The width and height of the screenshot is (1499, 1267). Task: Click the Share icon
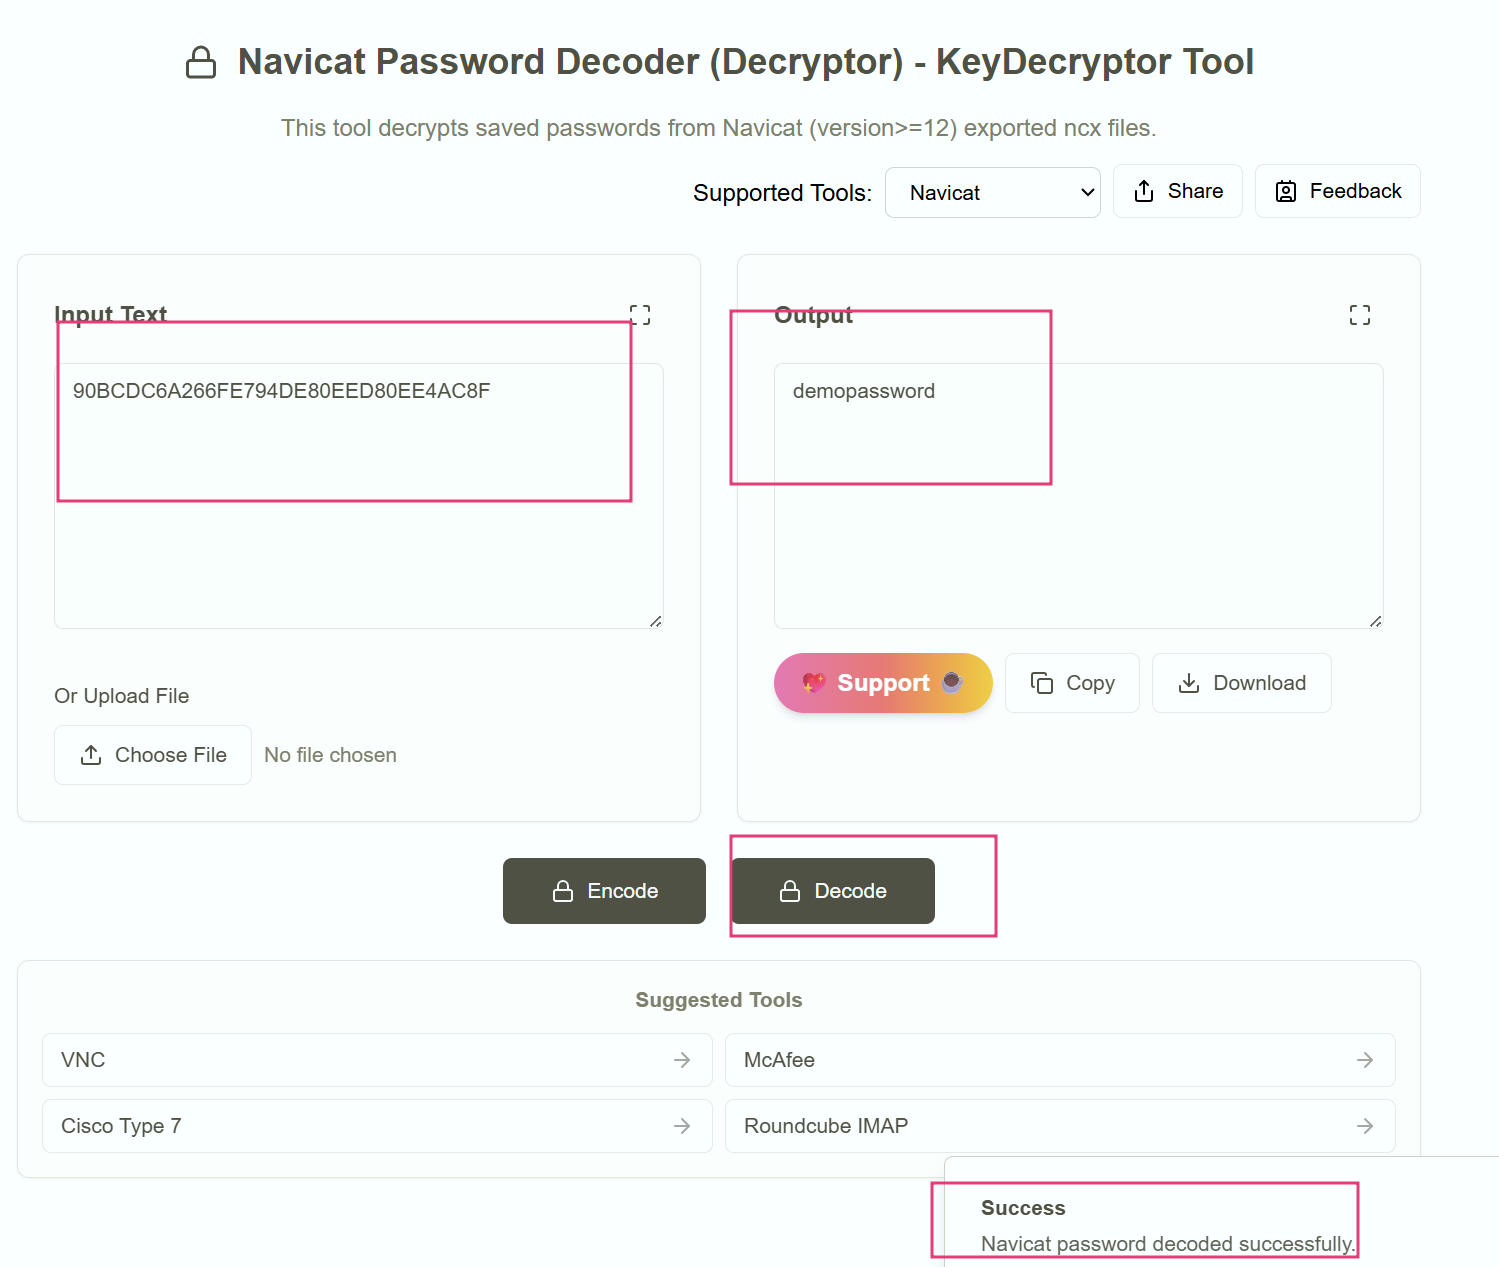[x=1143, y=191]
